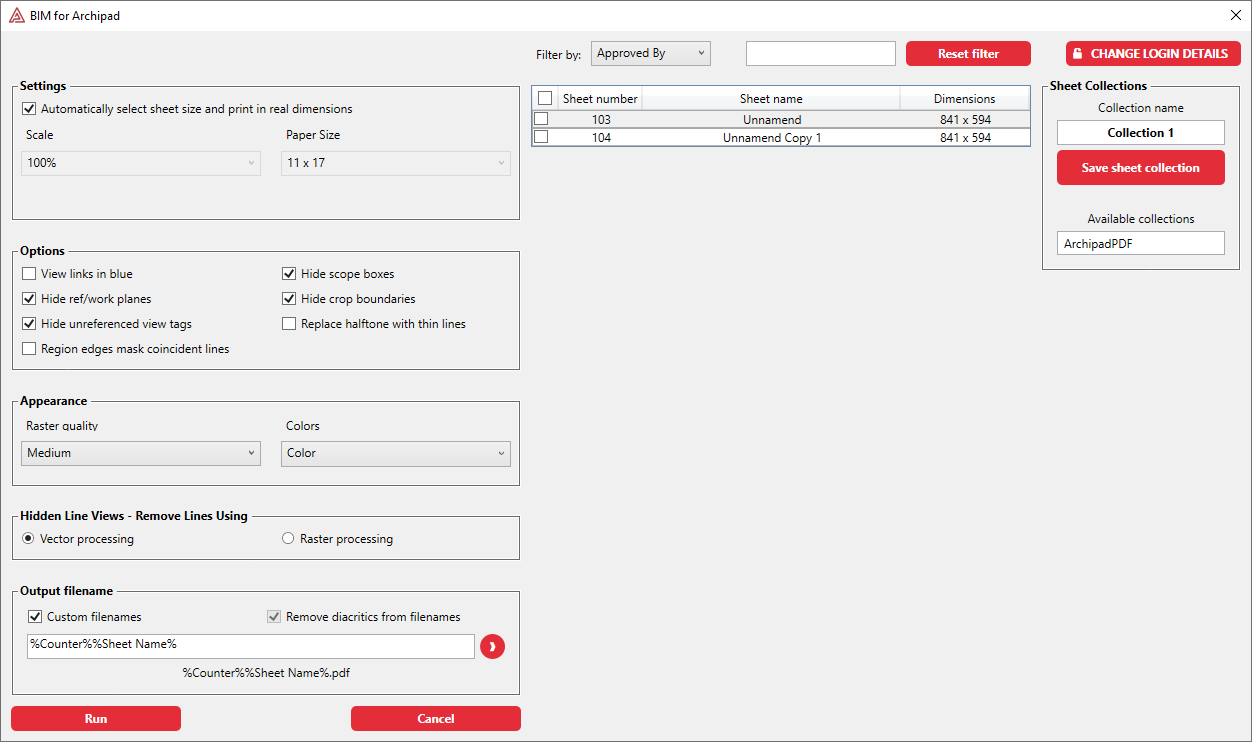1252x742 pixels.
Task: Click 841 x 594 dimensions for sheet 103
Action: click(966, 120)
